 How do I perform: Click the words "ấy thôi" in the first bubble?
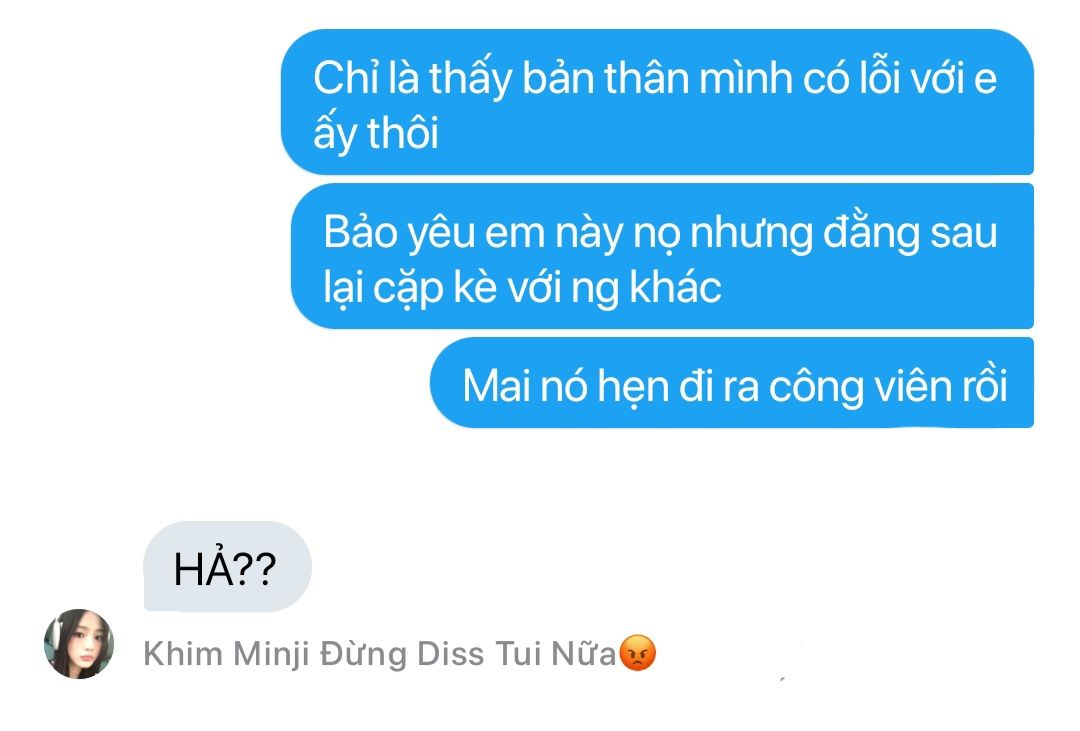(376, 132)
